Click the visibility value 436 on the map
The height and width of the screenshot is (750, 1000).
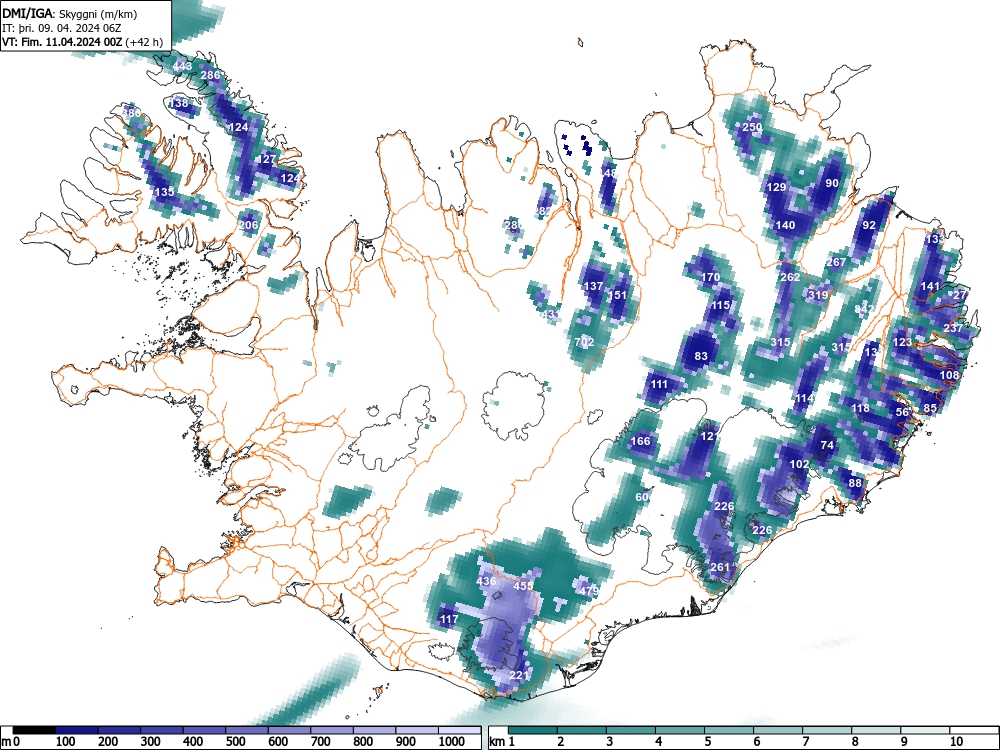point(485,582)
